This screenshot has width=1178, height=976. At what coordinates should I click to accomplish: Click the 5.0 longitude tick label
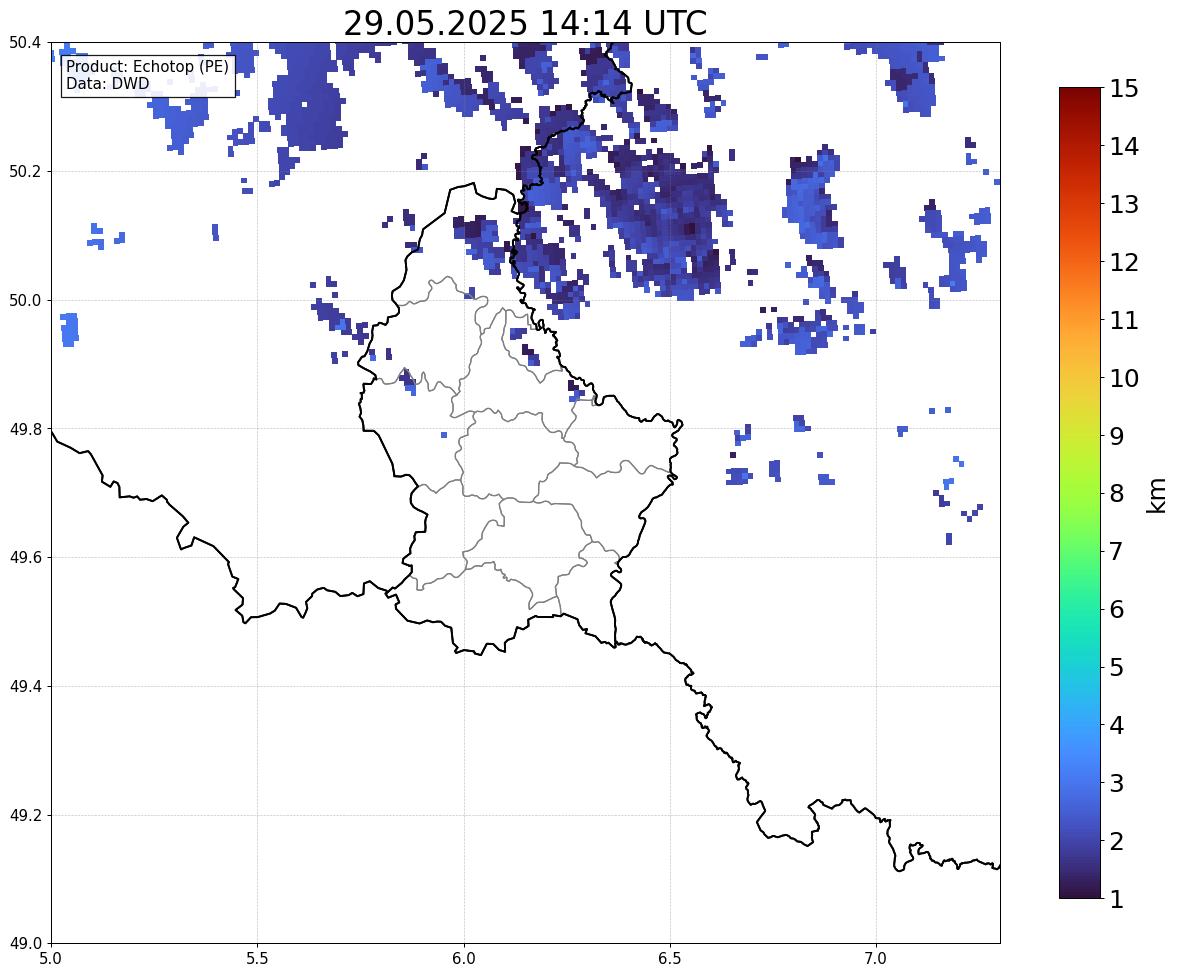51,959
